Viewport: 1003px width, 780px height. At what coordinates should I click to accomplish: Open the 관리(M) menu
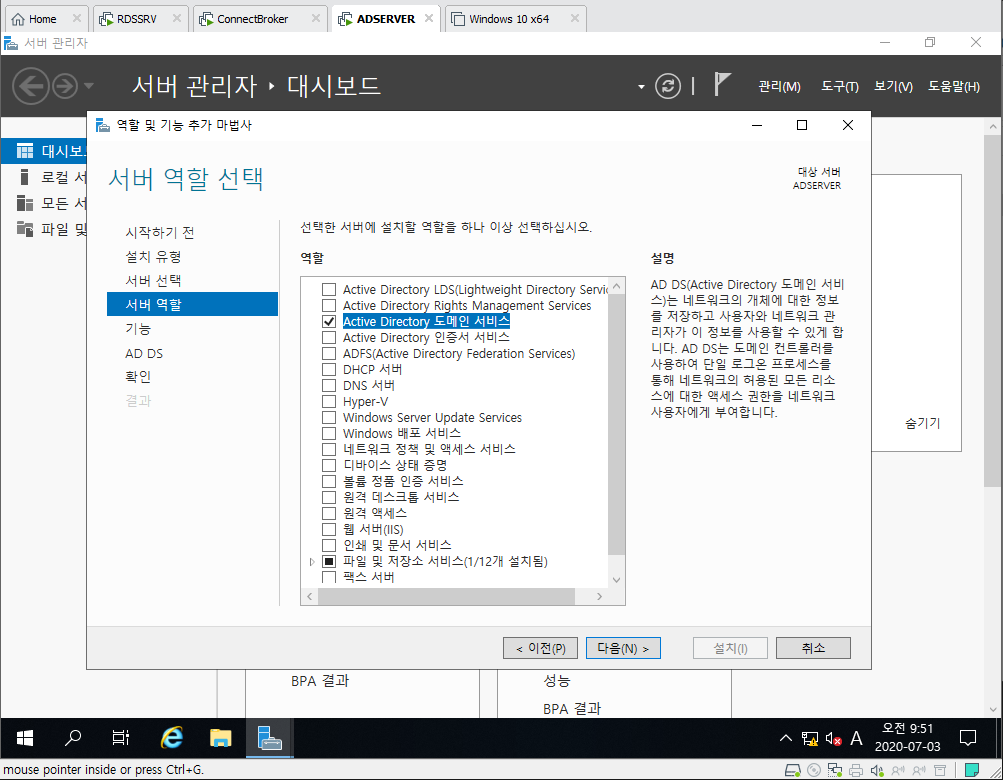[779, 86]
